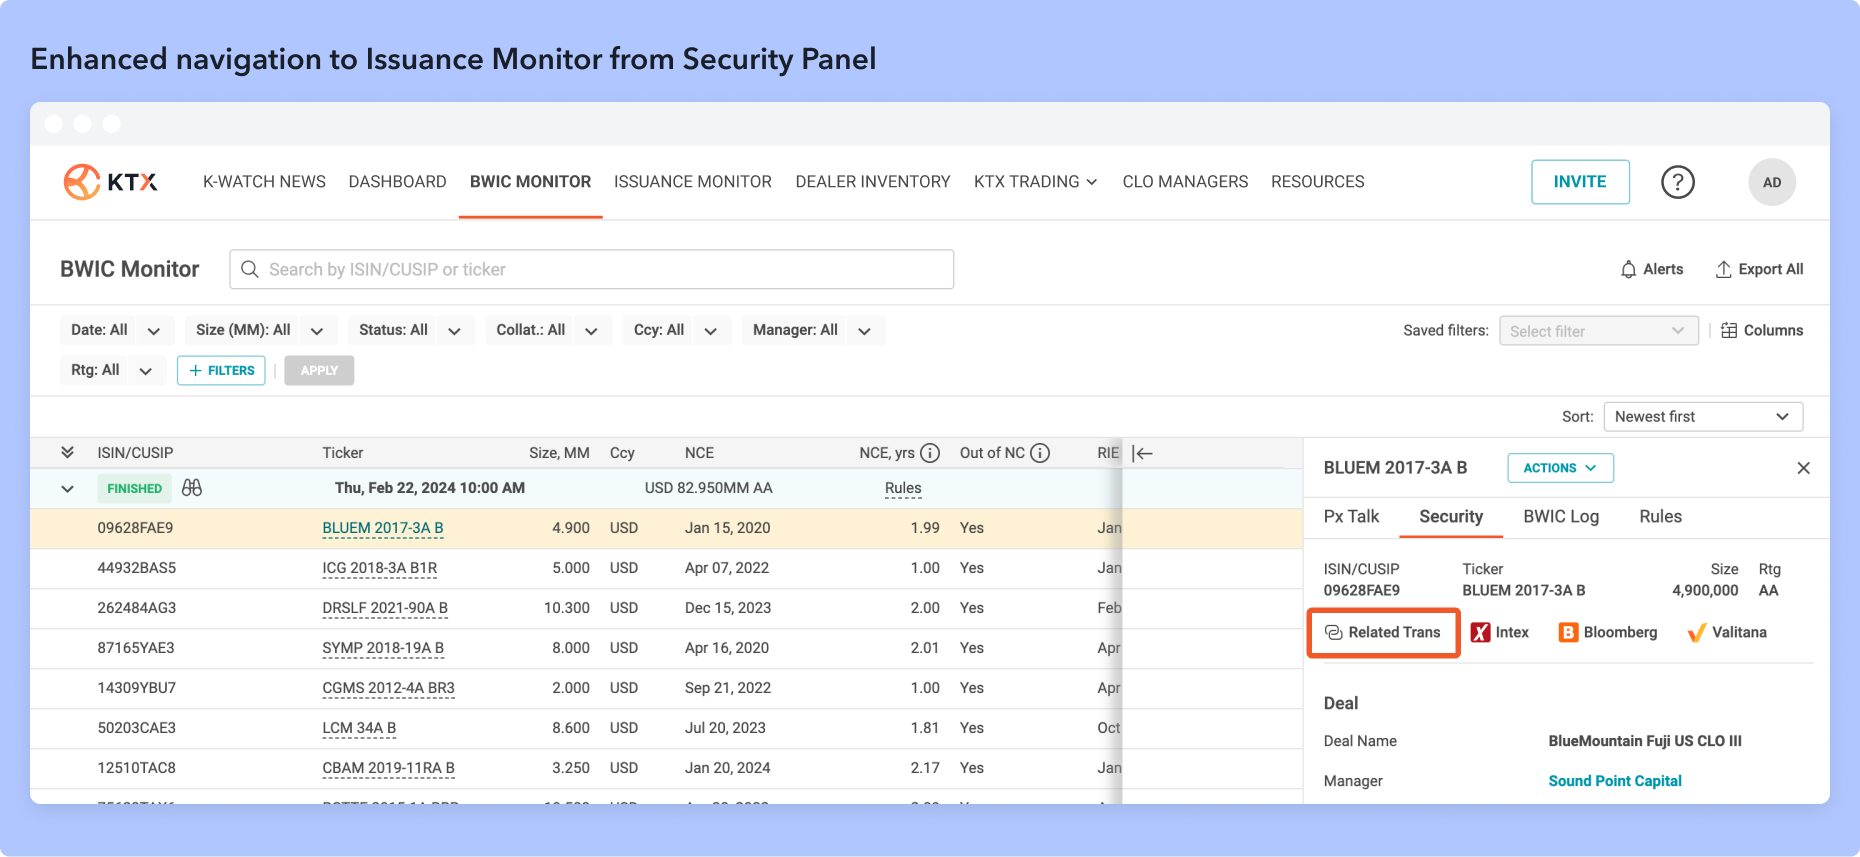1860x857 pixels.
Task: Open the BLUEM 2017-3A B ticker link
Action: click(x=383, y=528)
